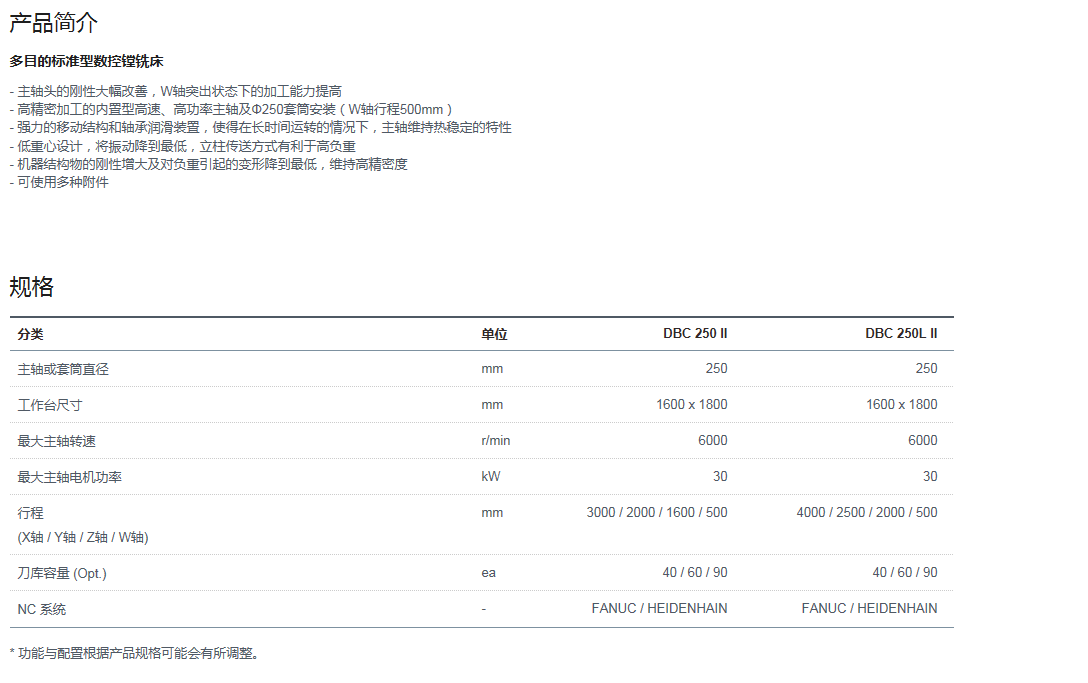
Task: Click the 产品简介 section heading
Action: (54, 23)
